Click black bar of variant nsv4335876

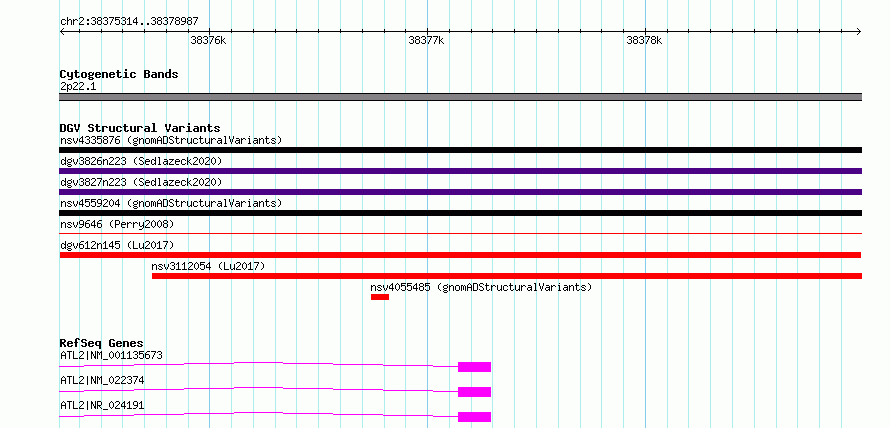click(460, 150)
